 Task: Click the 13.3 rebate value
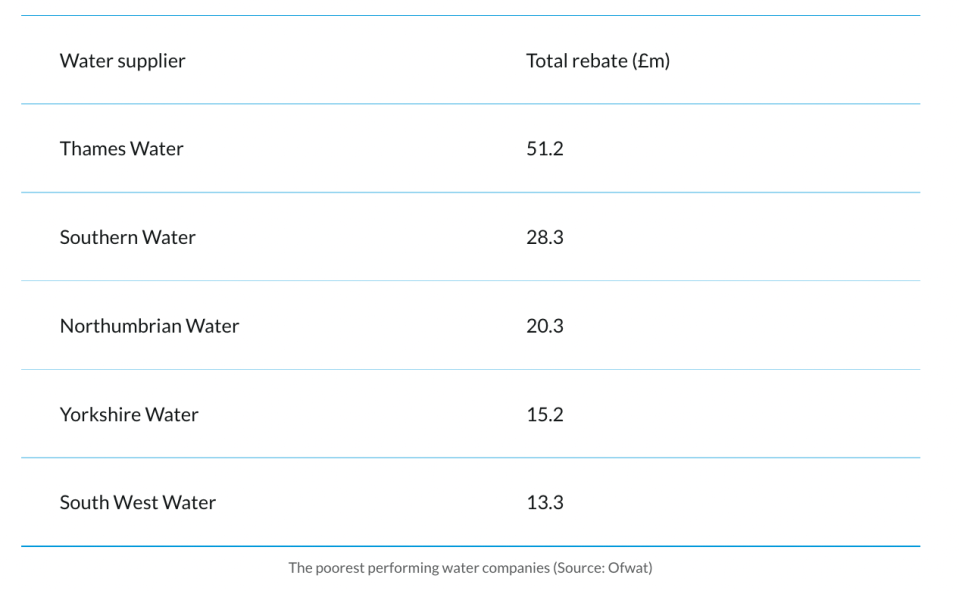545,503
